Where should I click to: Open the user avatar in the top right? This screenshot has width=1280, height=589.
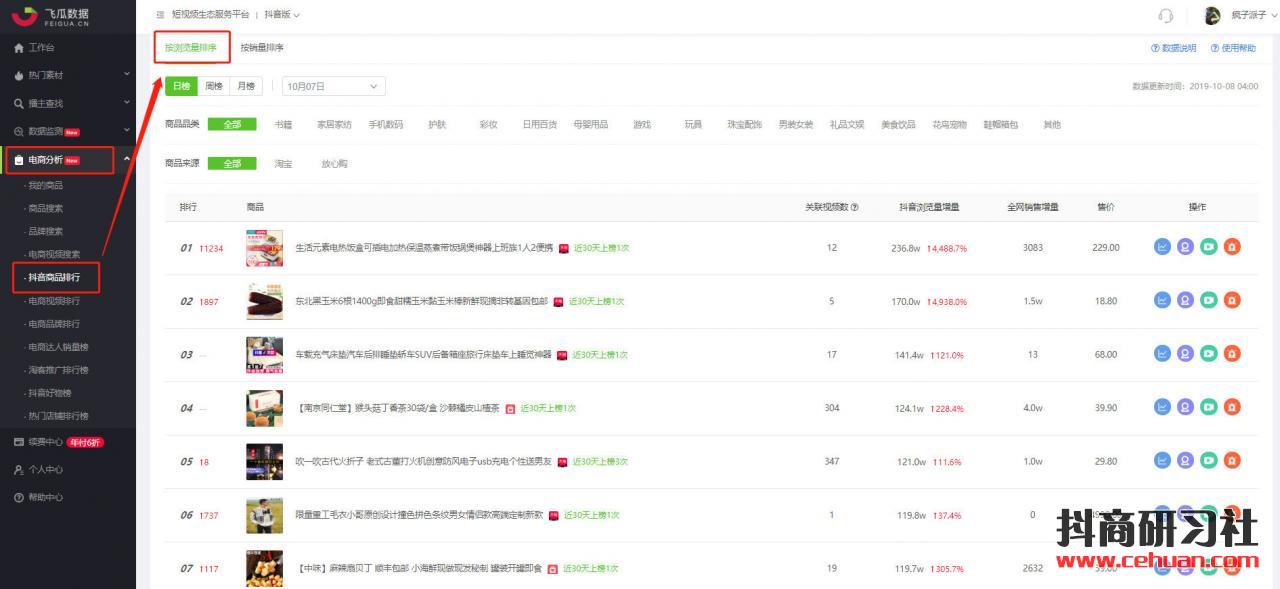(1213, 15)
